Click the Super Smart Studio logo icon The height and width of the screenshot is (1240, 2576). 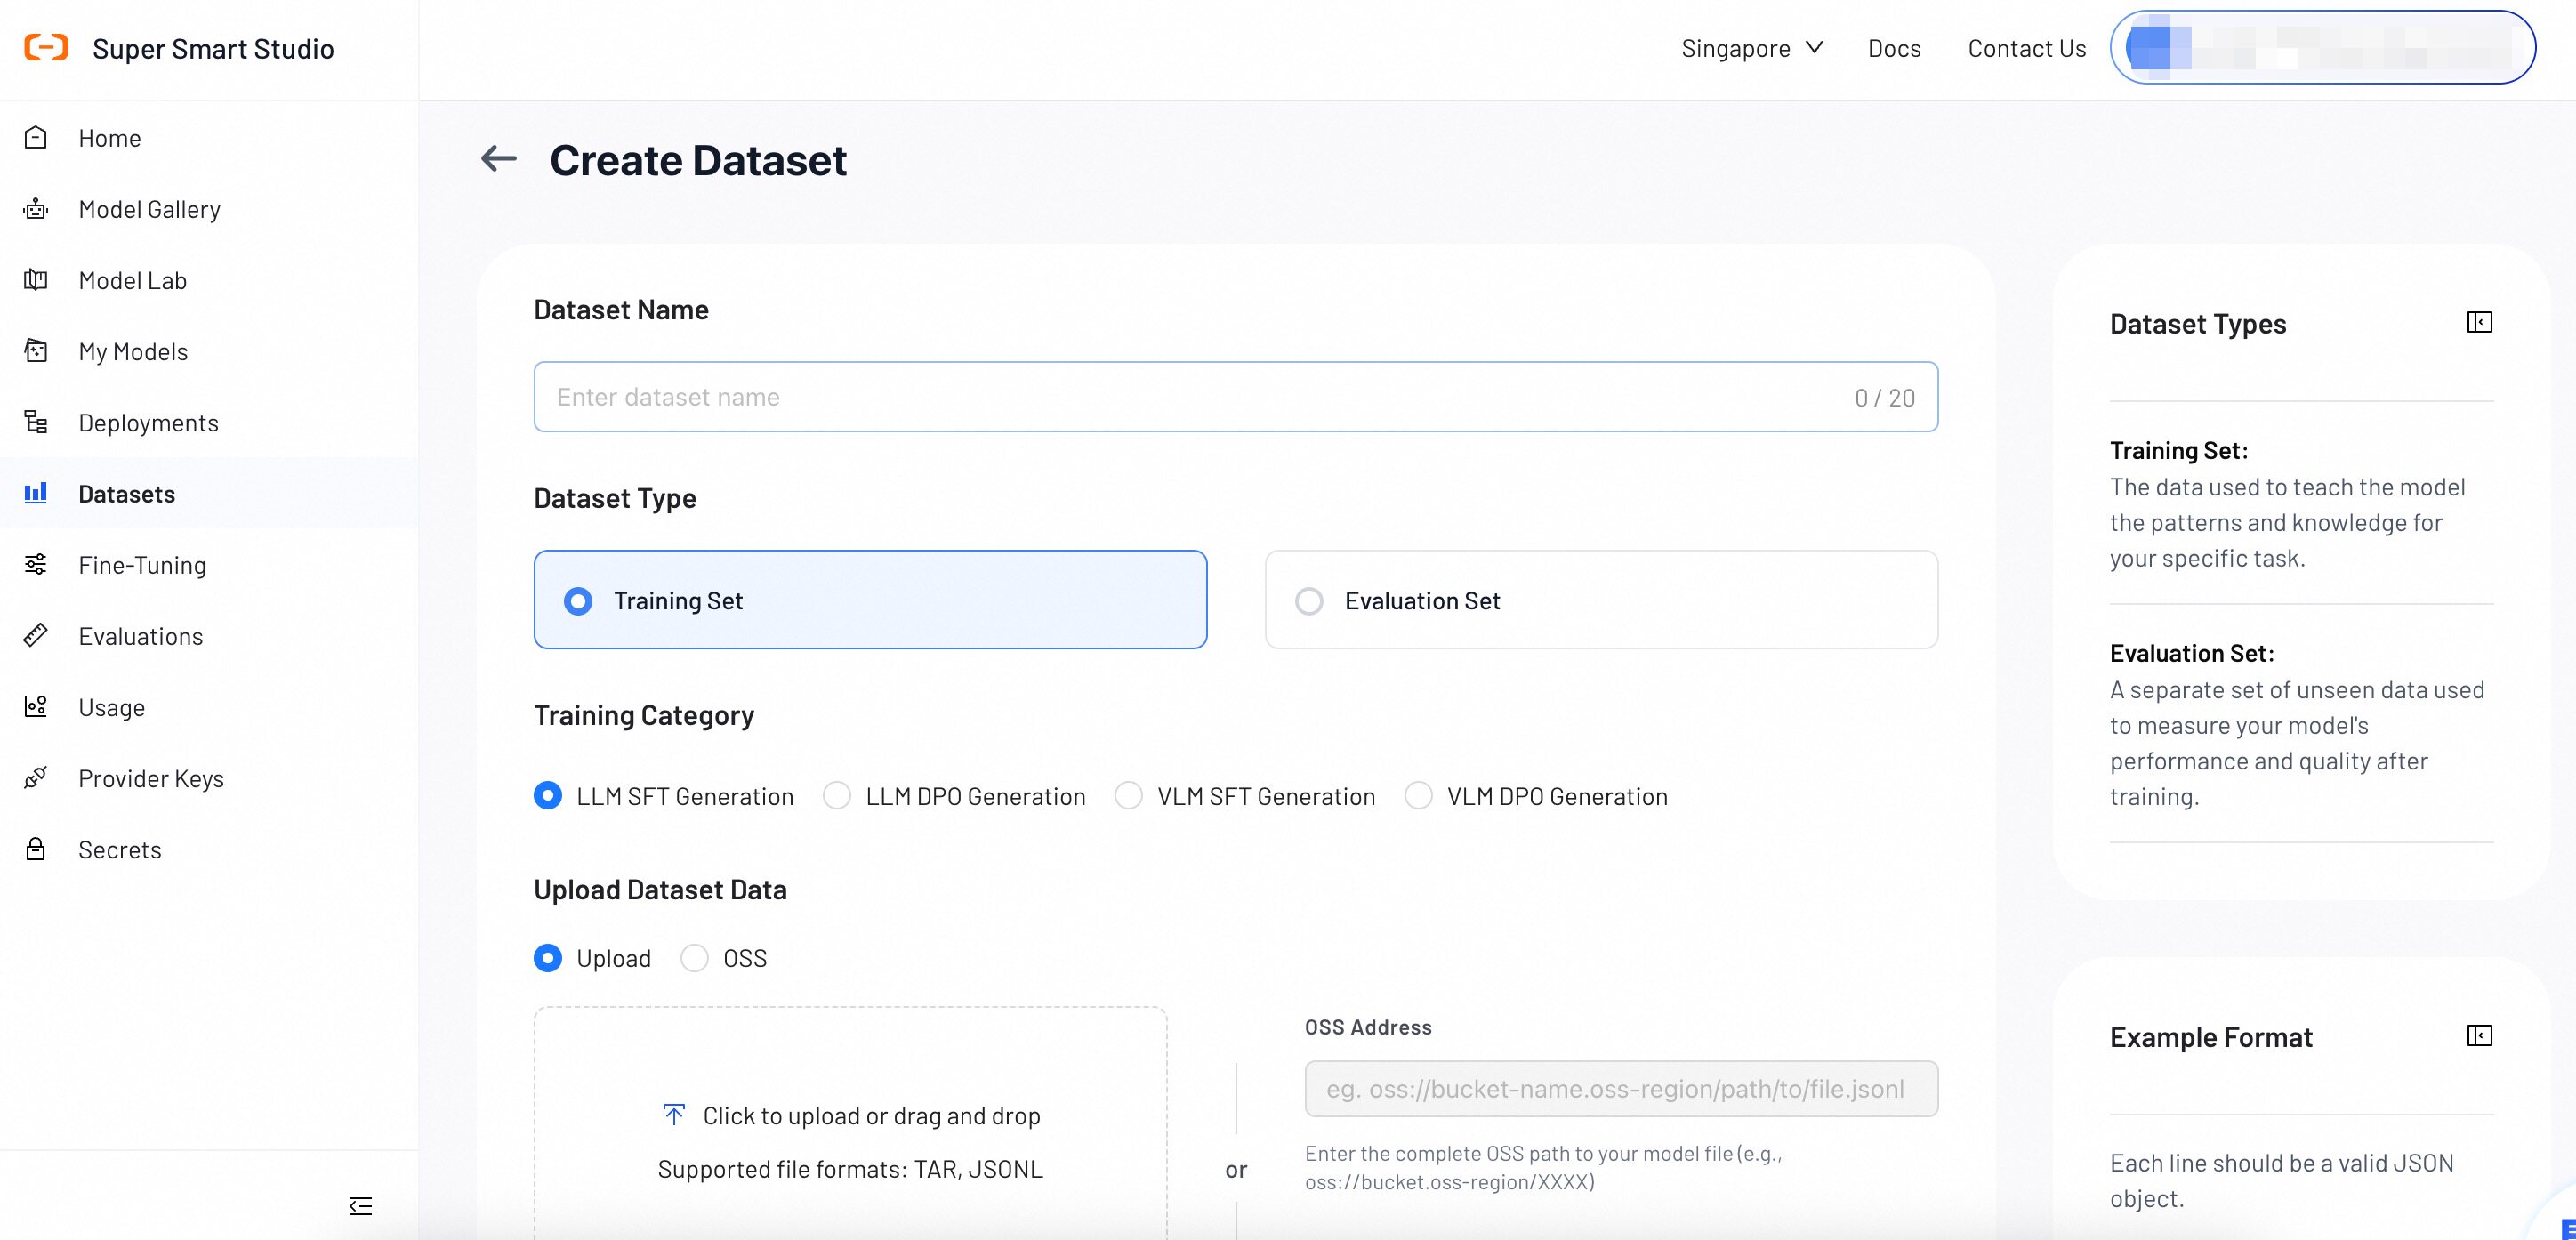point(46,48)
